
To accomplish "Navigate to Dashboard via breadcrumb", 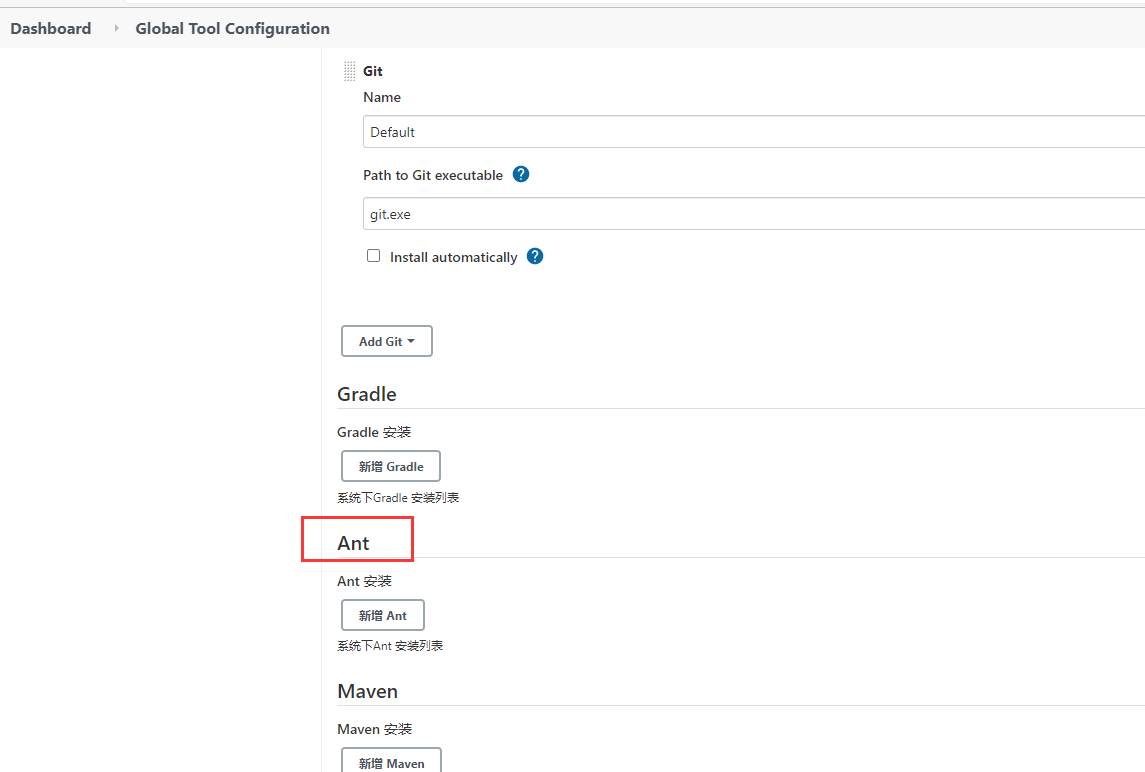I will point(50,28).
